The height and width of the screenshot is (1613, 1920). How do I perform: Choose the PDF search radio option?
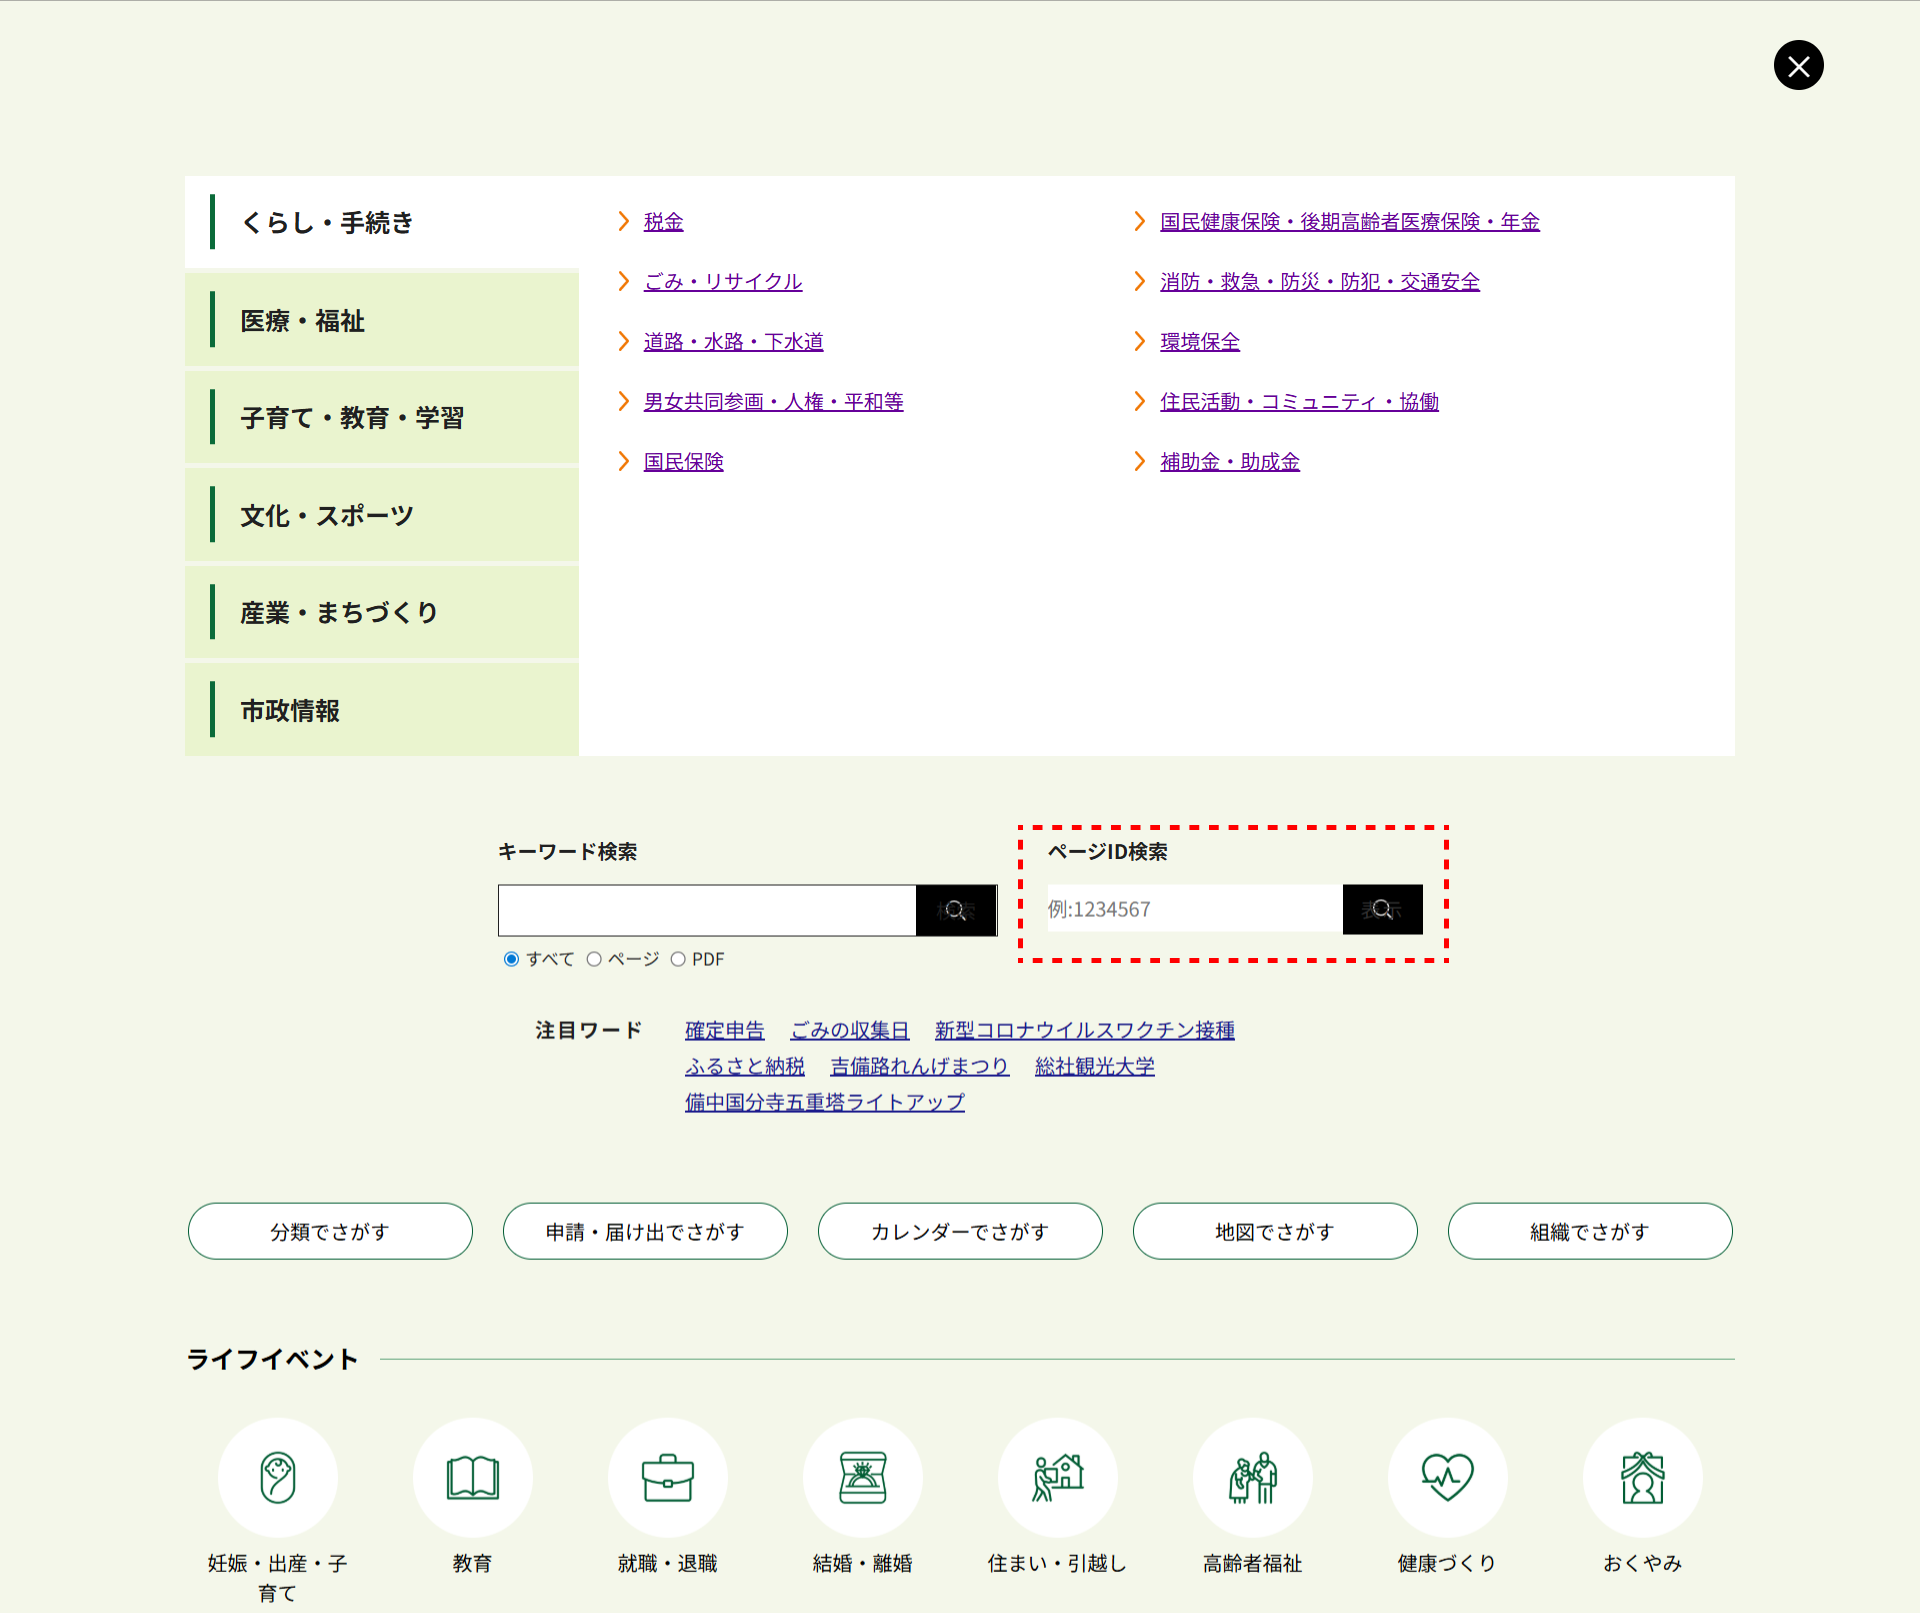pyautogui.click(x=678, y=959)
